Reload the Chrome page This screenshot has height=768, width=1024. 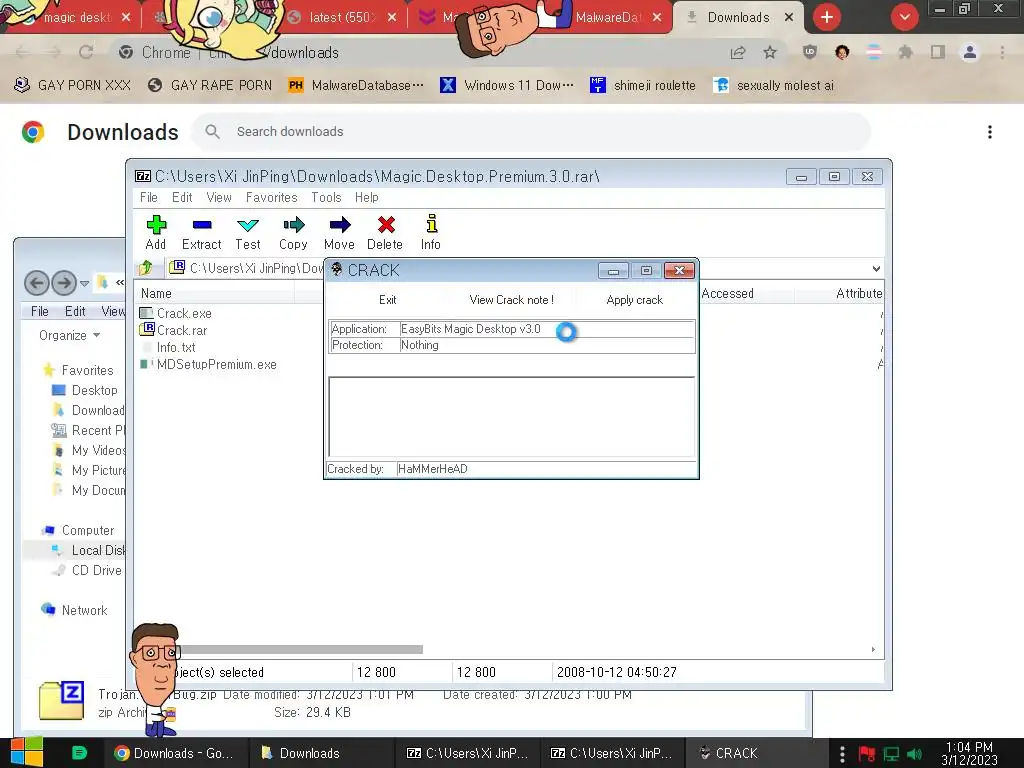[86, 52]
